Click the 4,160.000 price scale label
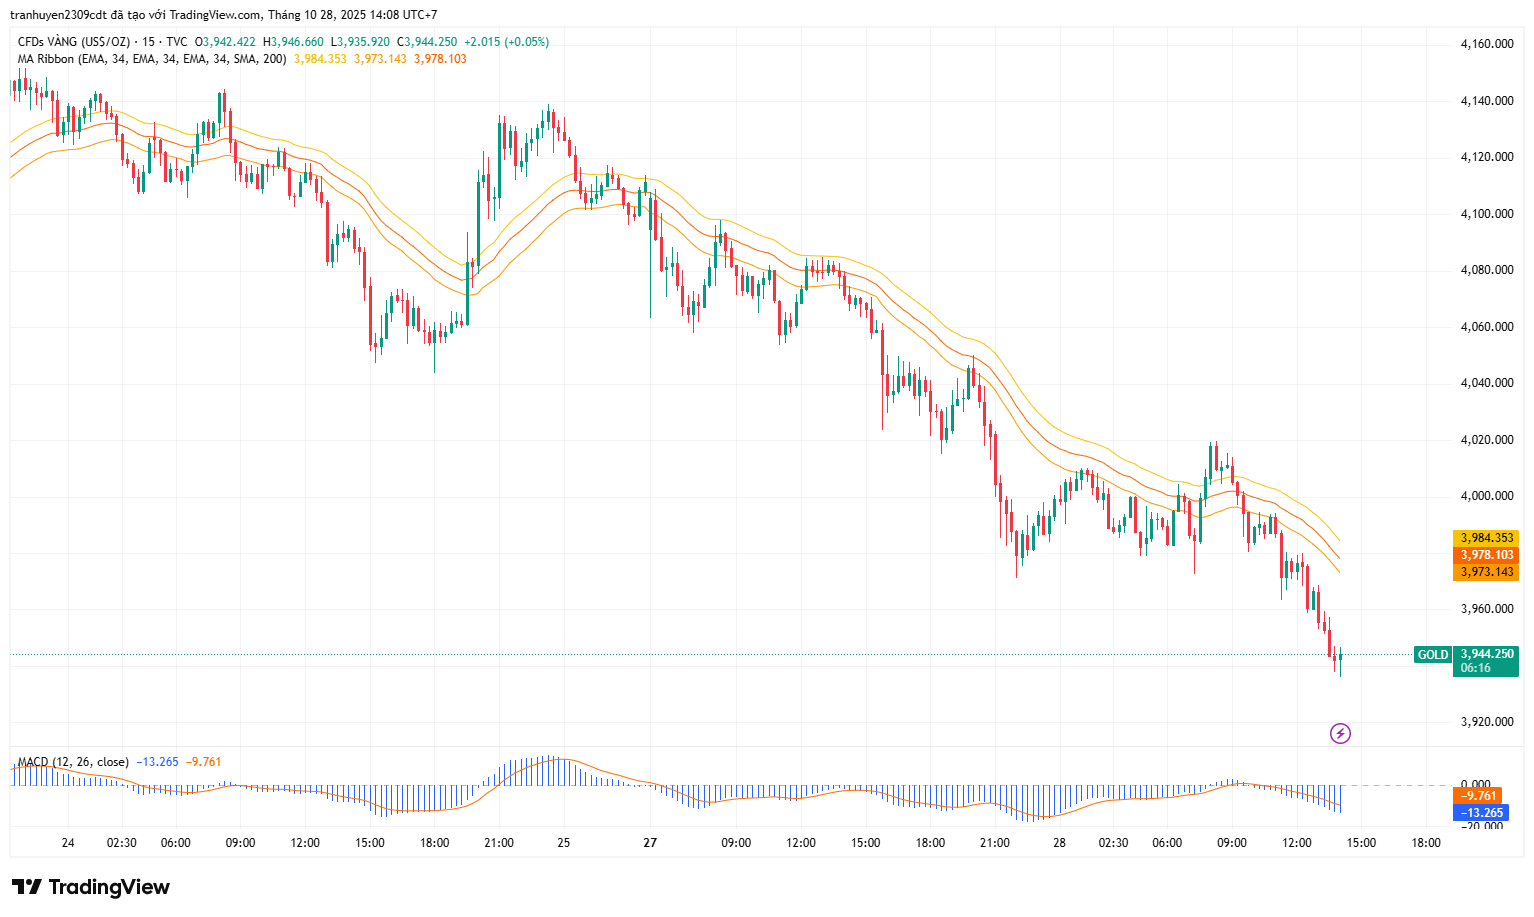Image resolution: width=1534 pixels, height=917 pixels. (x=1486, y=44)
